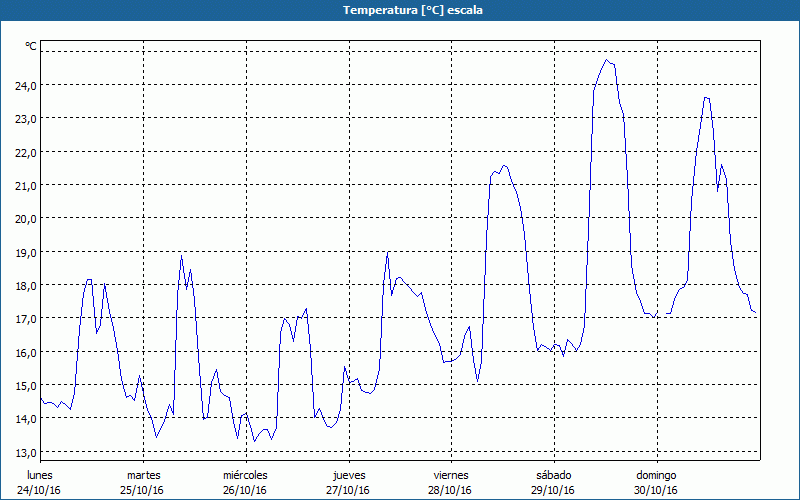The height and width of the screenshot is (500, 800).
Task: Click the 24,0 value on the temperature axis
Action: tap(24, 85)
